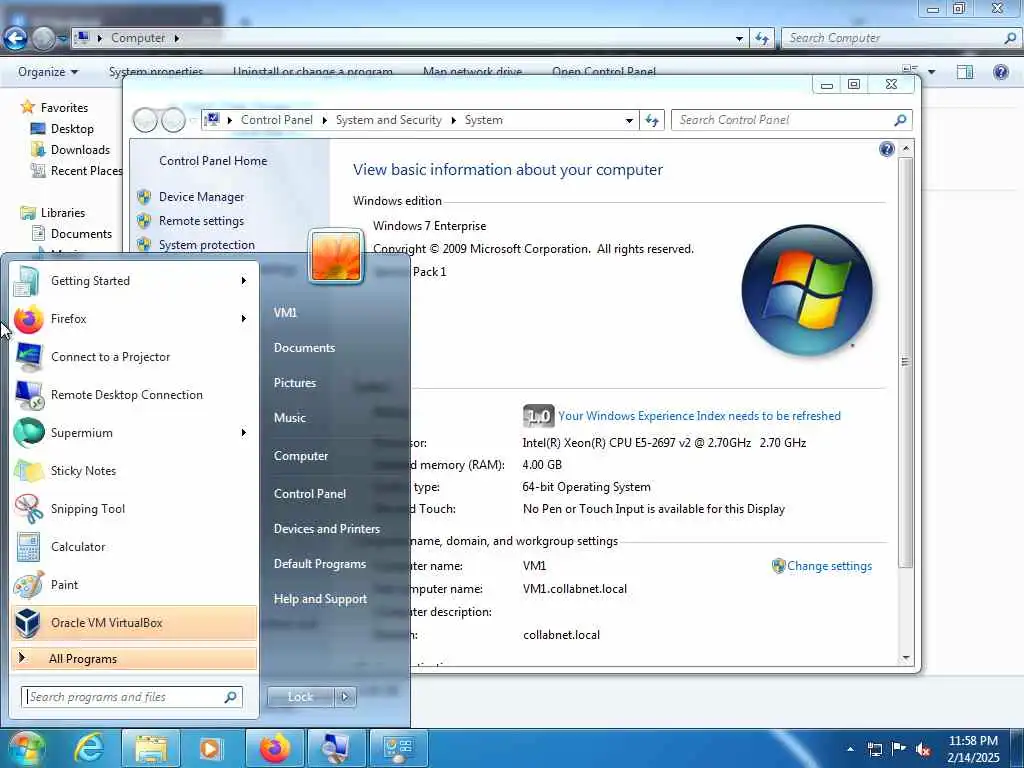Screen dimensions: 1024x768
Task: Open Devices and Printers
Action: click(x=327, y=529)
